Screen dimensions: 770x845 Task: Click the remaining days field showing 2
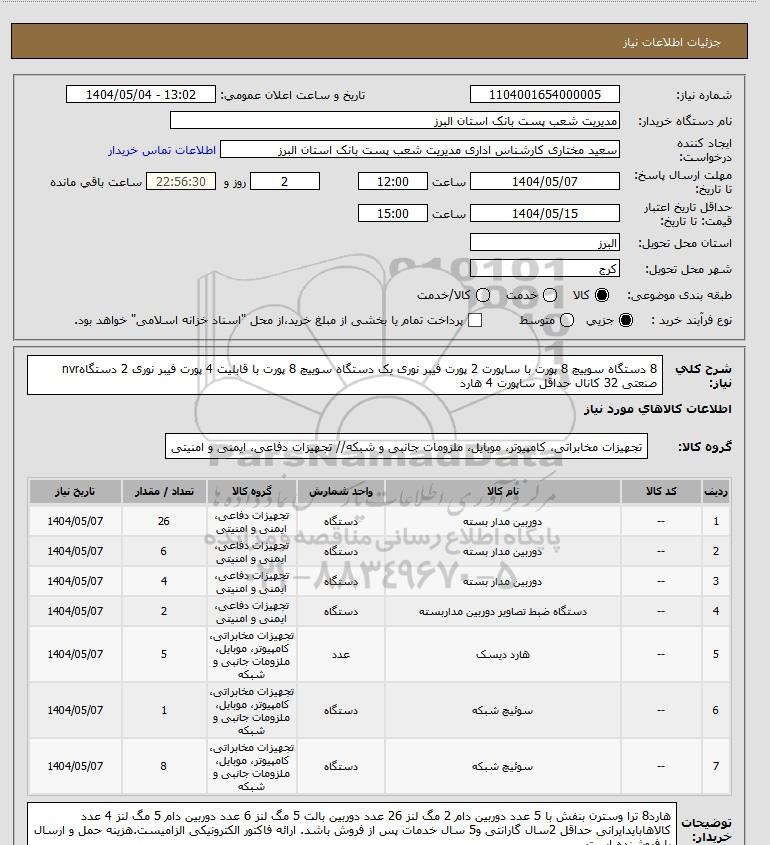tap(285, 181)
